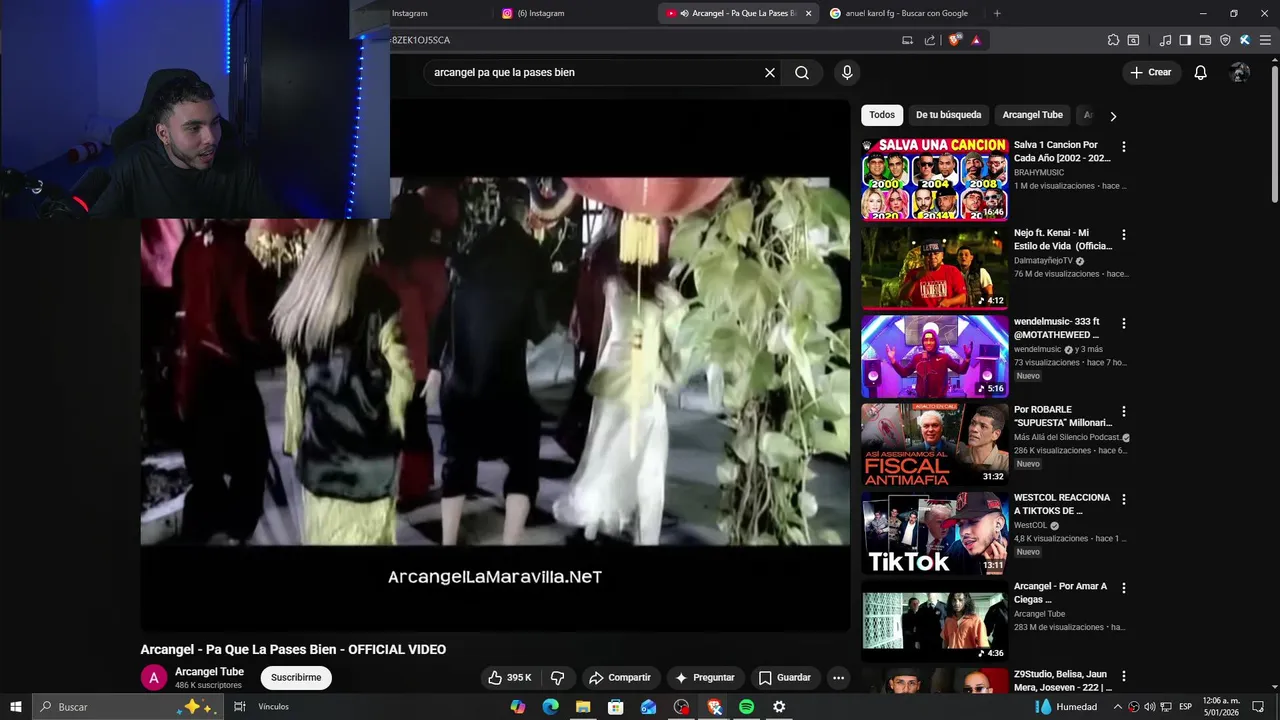Open the taskbar clock showing 12:06 a. m.
This screenshot has height=720, width=1280.
pyautogui.click(x=1221, y=707)
